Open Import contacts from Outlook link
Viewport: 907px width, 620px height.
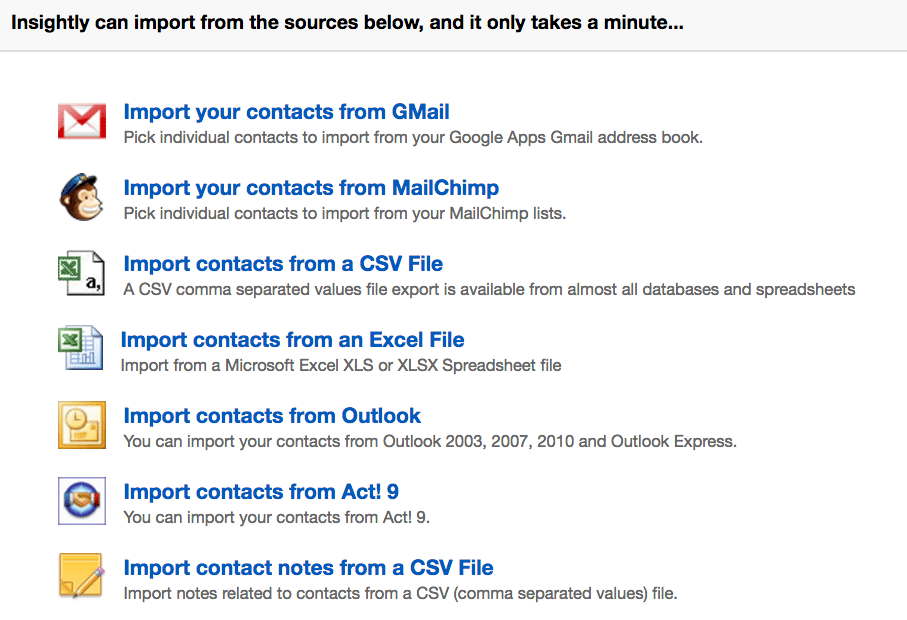272,416
